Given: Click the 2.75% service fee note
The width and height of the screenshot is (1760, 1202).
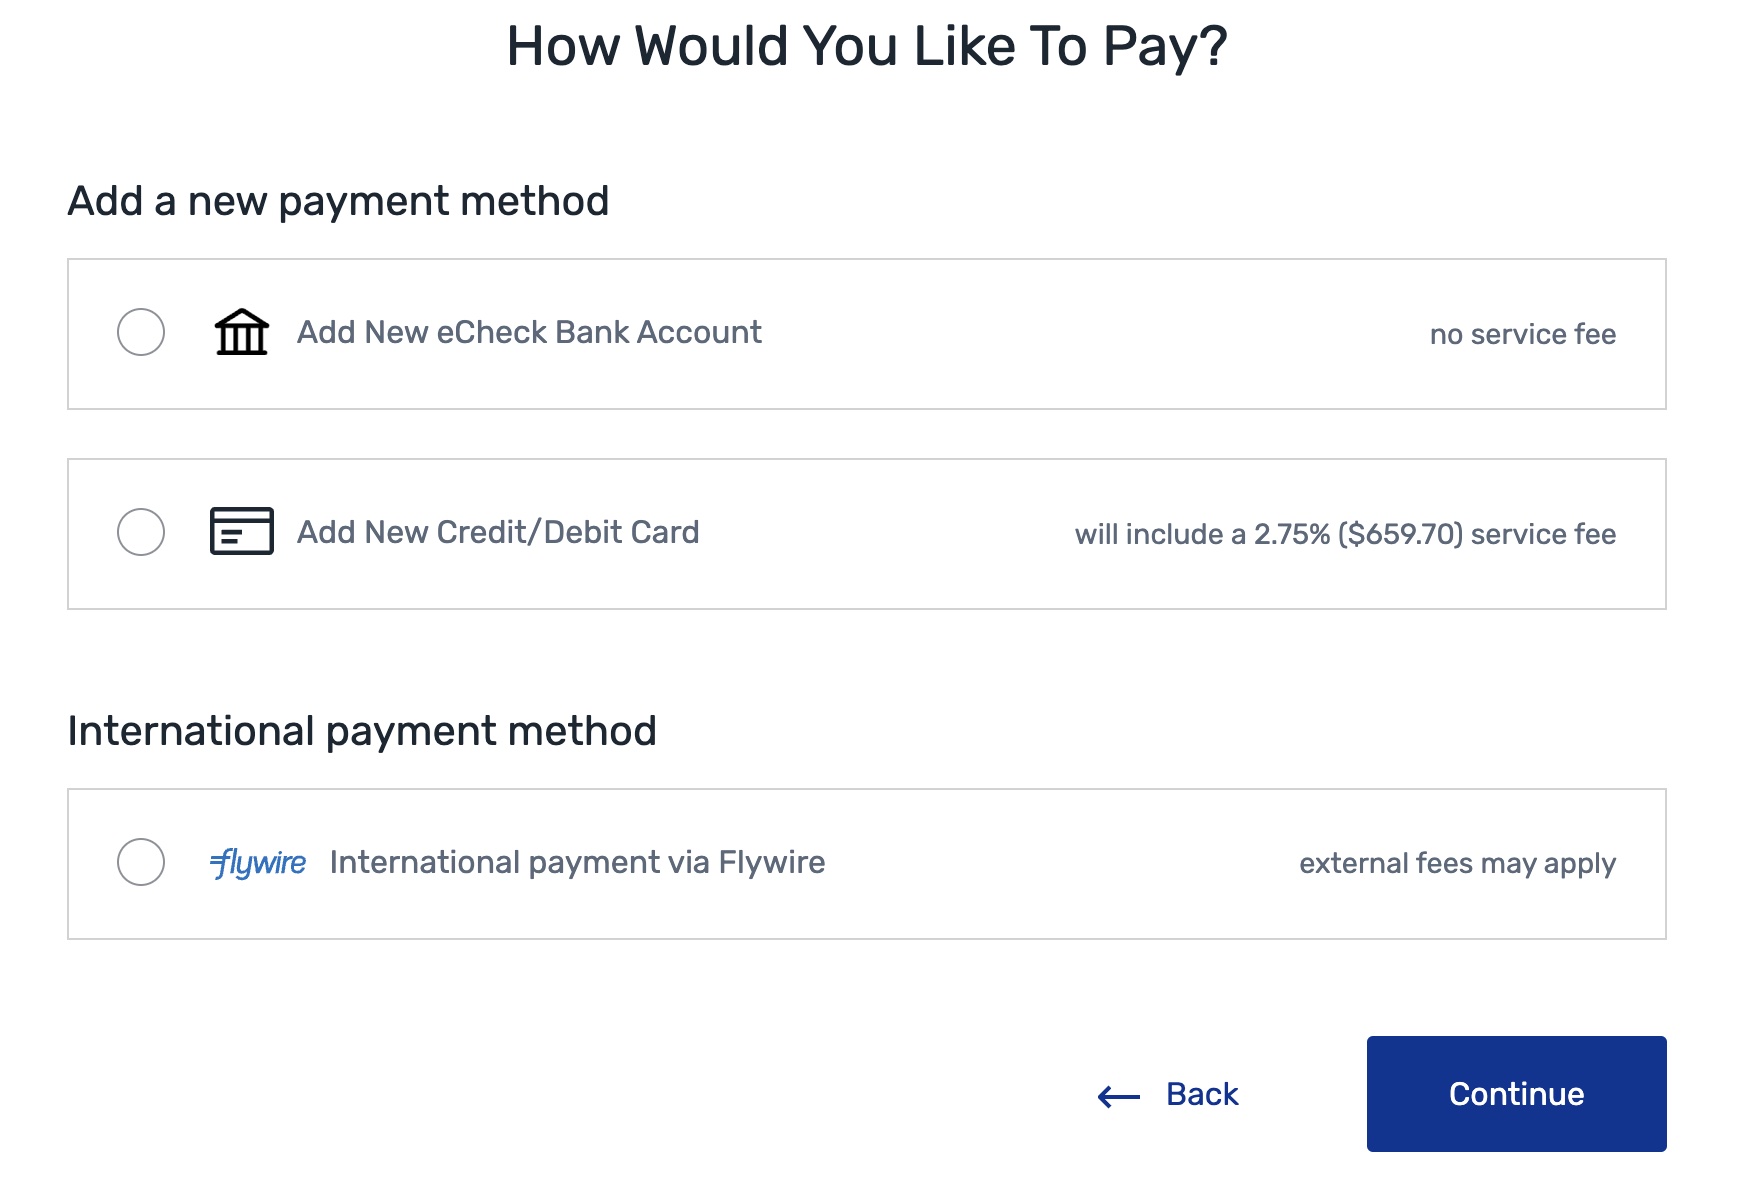Looking at the screenshot, I should [x=1345, y=534].
